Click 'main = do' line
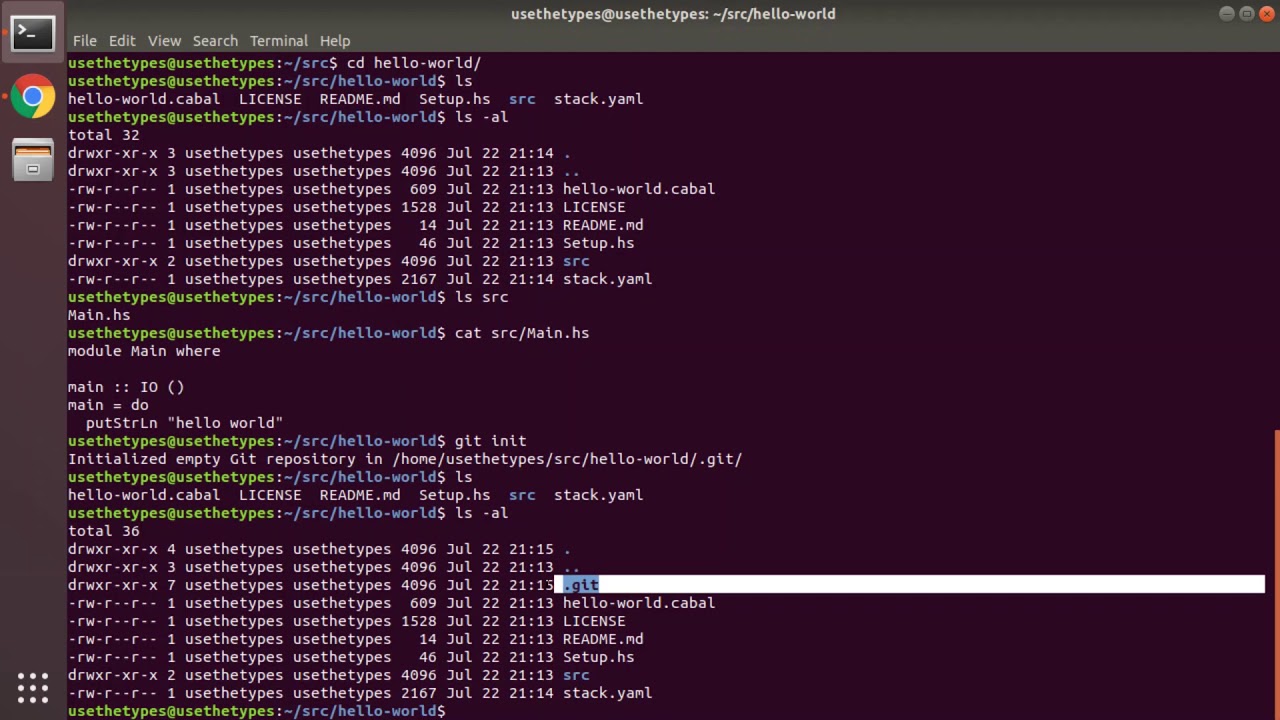Viewport: 1280px width, 720px height. [x=108, y=405]
